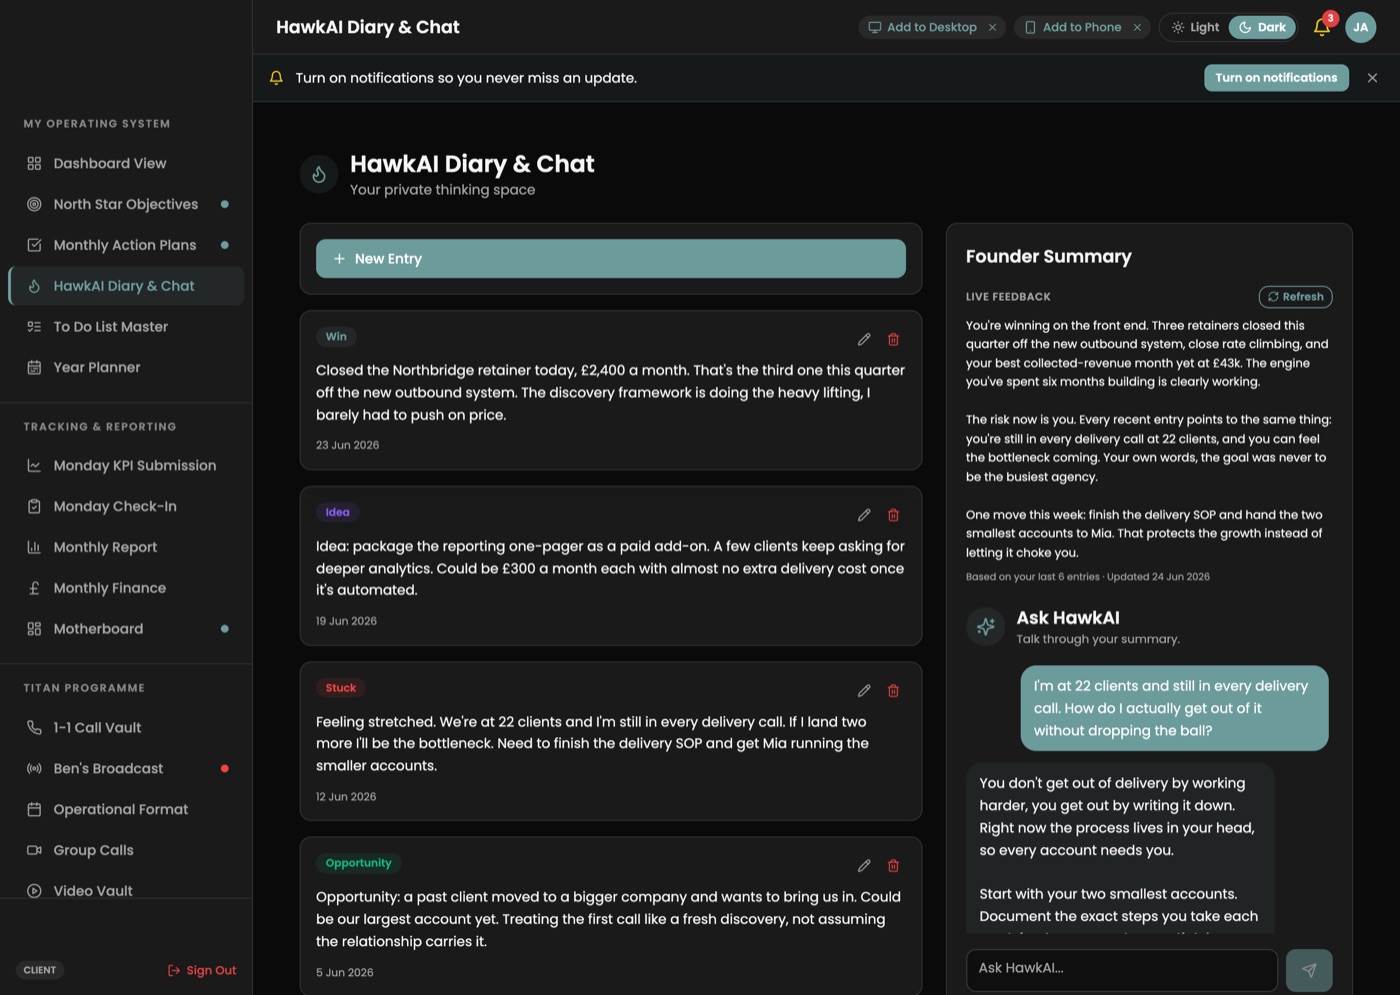Delete the Win entry from 23 Jun 2026
The height and width of the screenshot is (995, 1400).
pyautogui.click(x=893, y=339)
